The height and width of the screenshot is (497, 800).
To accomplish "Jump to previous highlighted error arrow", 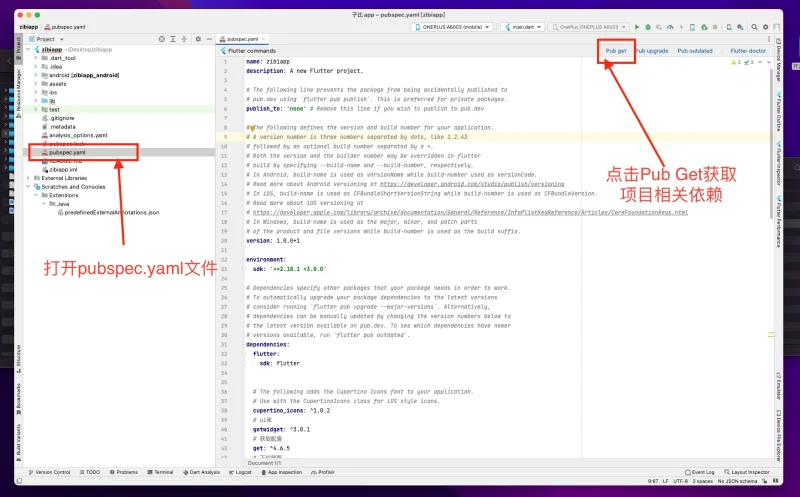I will [x=760, y=62].
